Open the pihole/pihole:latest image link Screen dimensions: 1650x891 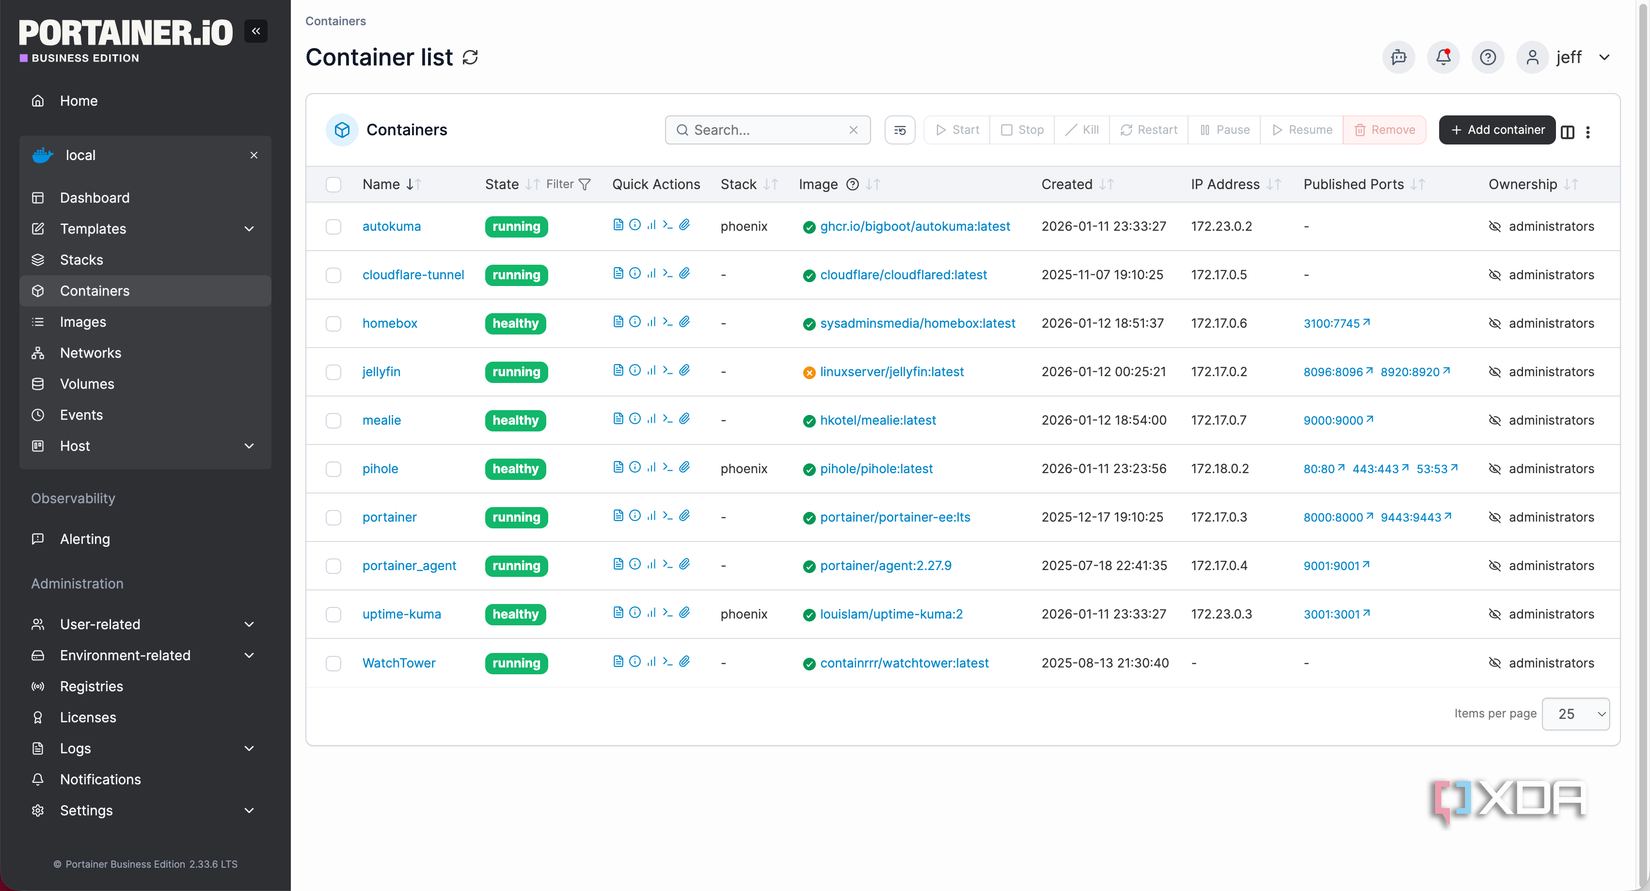point(877,469)
